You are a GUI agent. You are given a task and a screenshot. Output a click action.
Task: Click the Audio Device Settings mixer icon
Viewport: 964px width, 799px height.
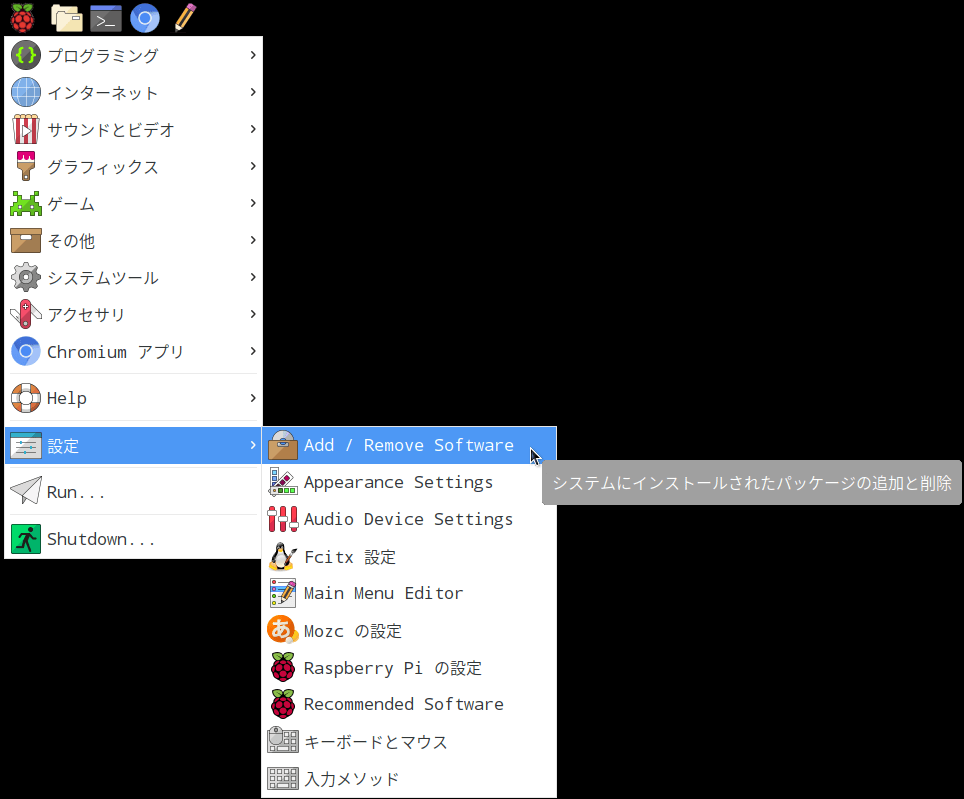pyautogui.click(x=283, y=519)
